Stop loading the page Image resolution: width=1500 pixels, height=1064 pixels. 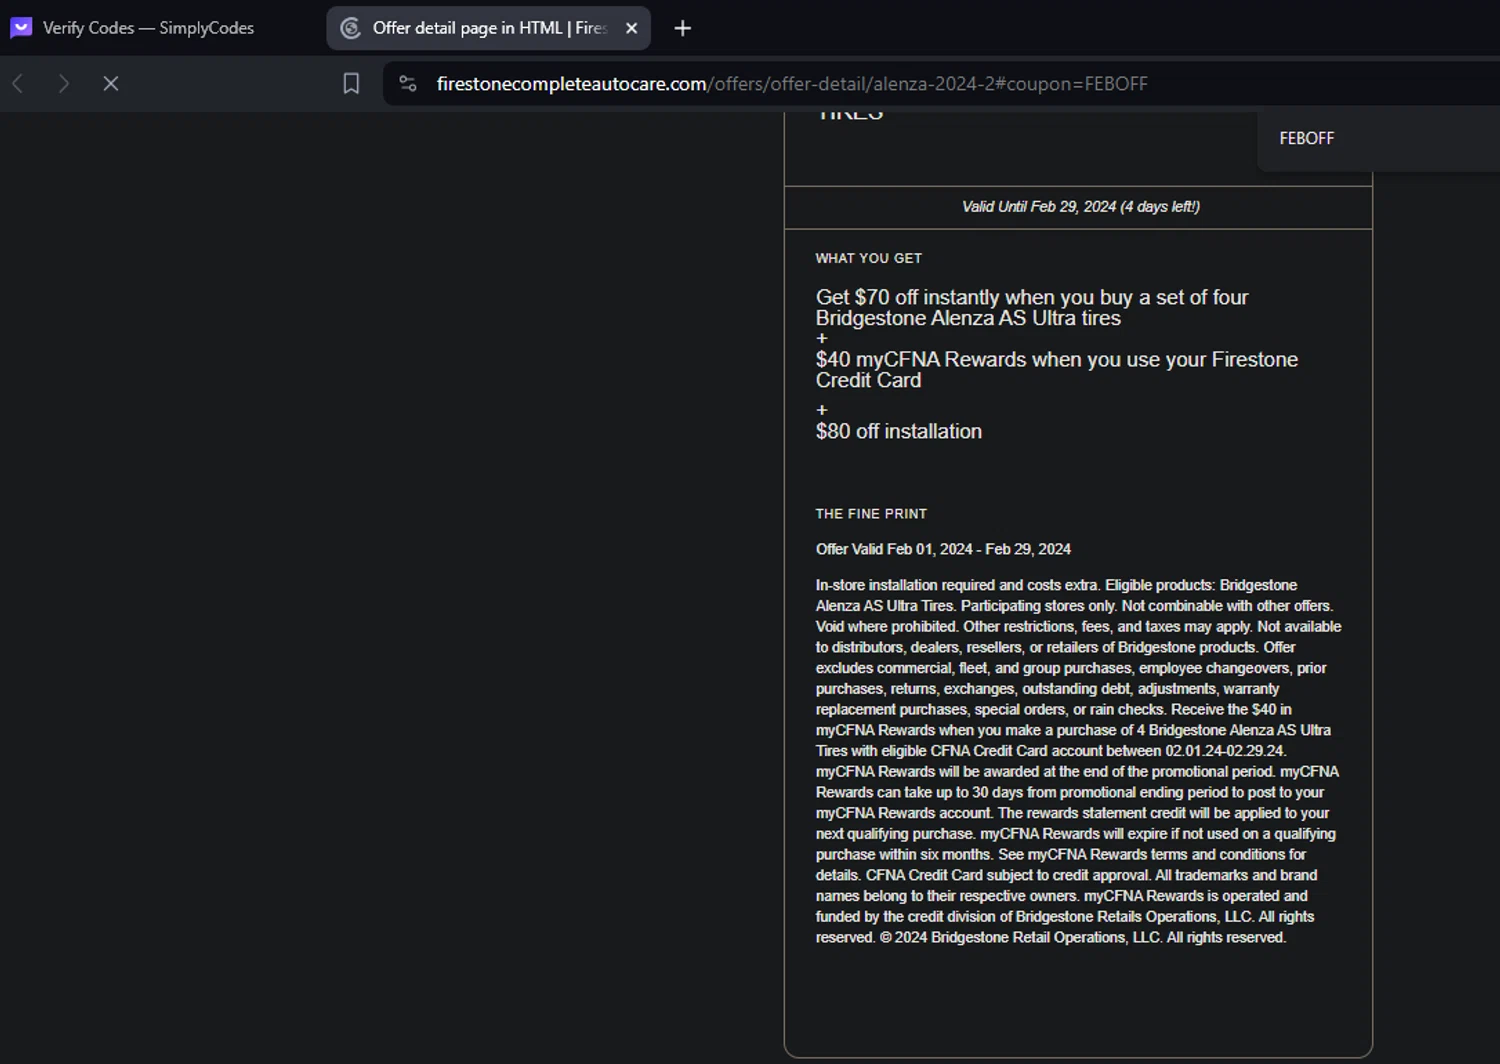(x=111, y=84)
